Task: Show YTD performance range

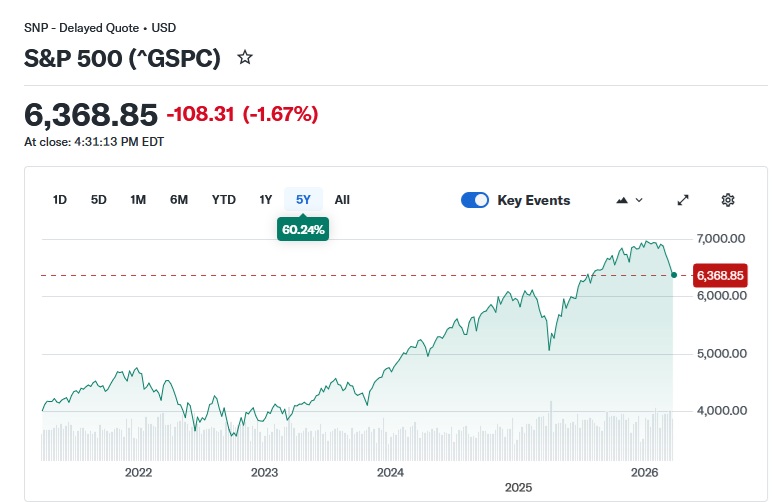Action: point(224,200)
